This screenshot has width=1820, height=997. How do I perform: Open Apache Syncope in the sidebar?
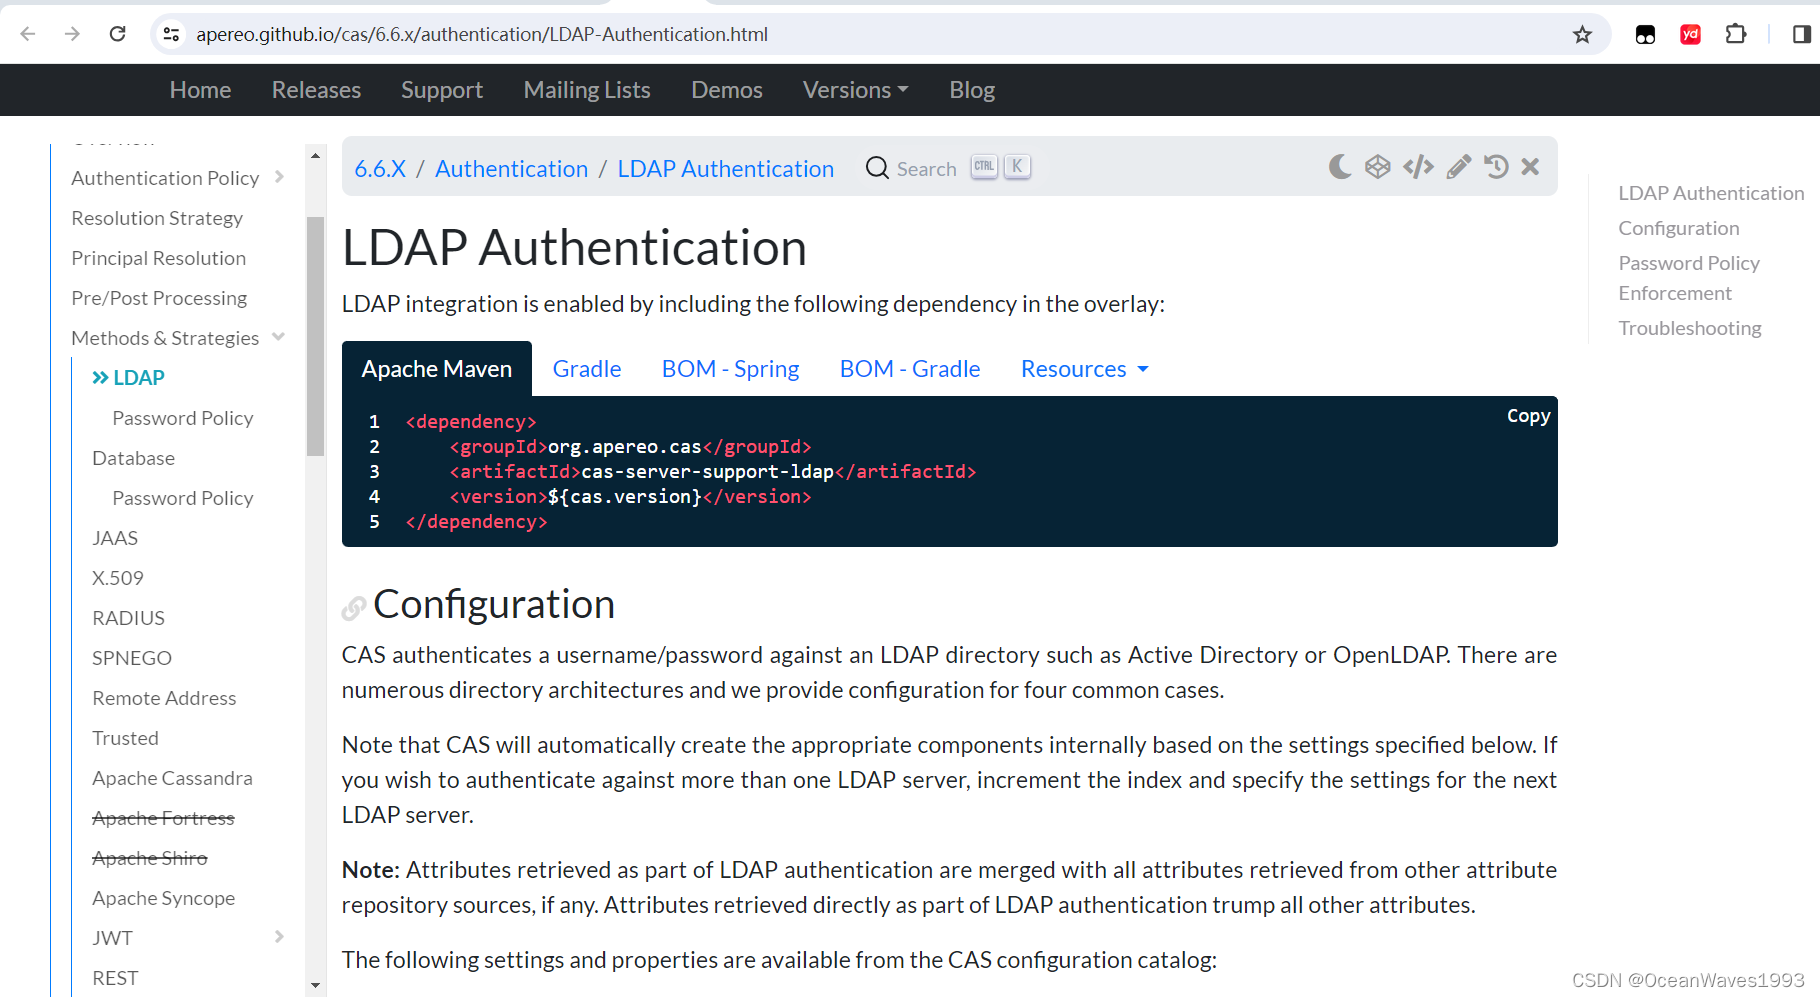click(163, 898)
